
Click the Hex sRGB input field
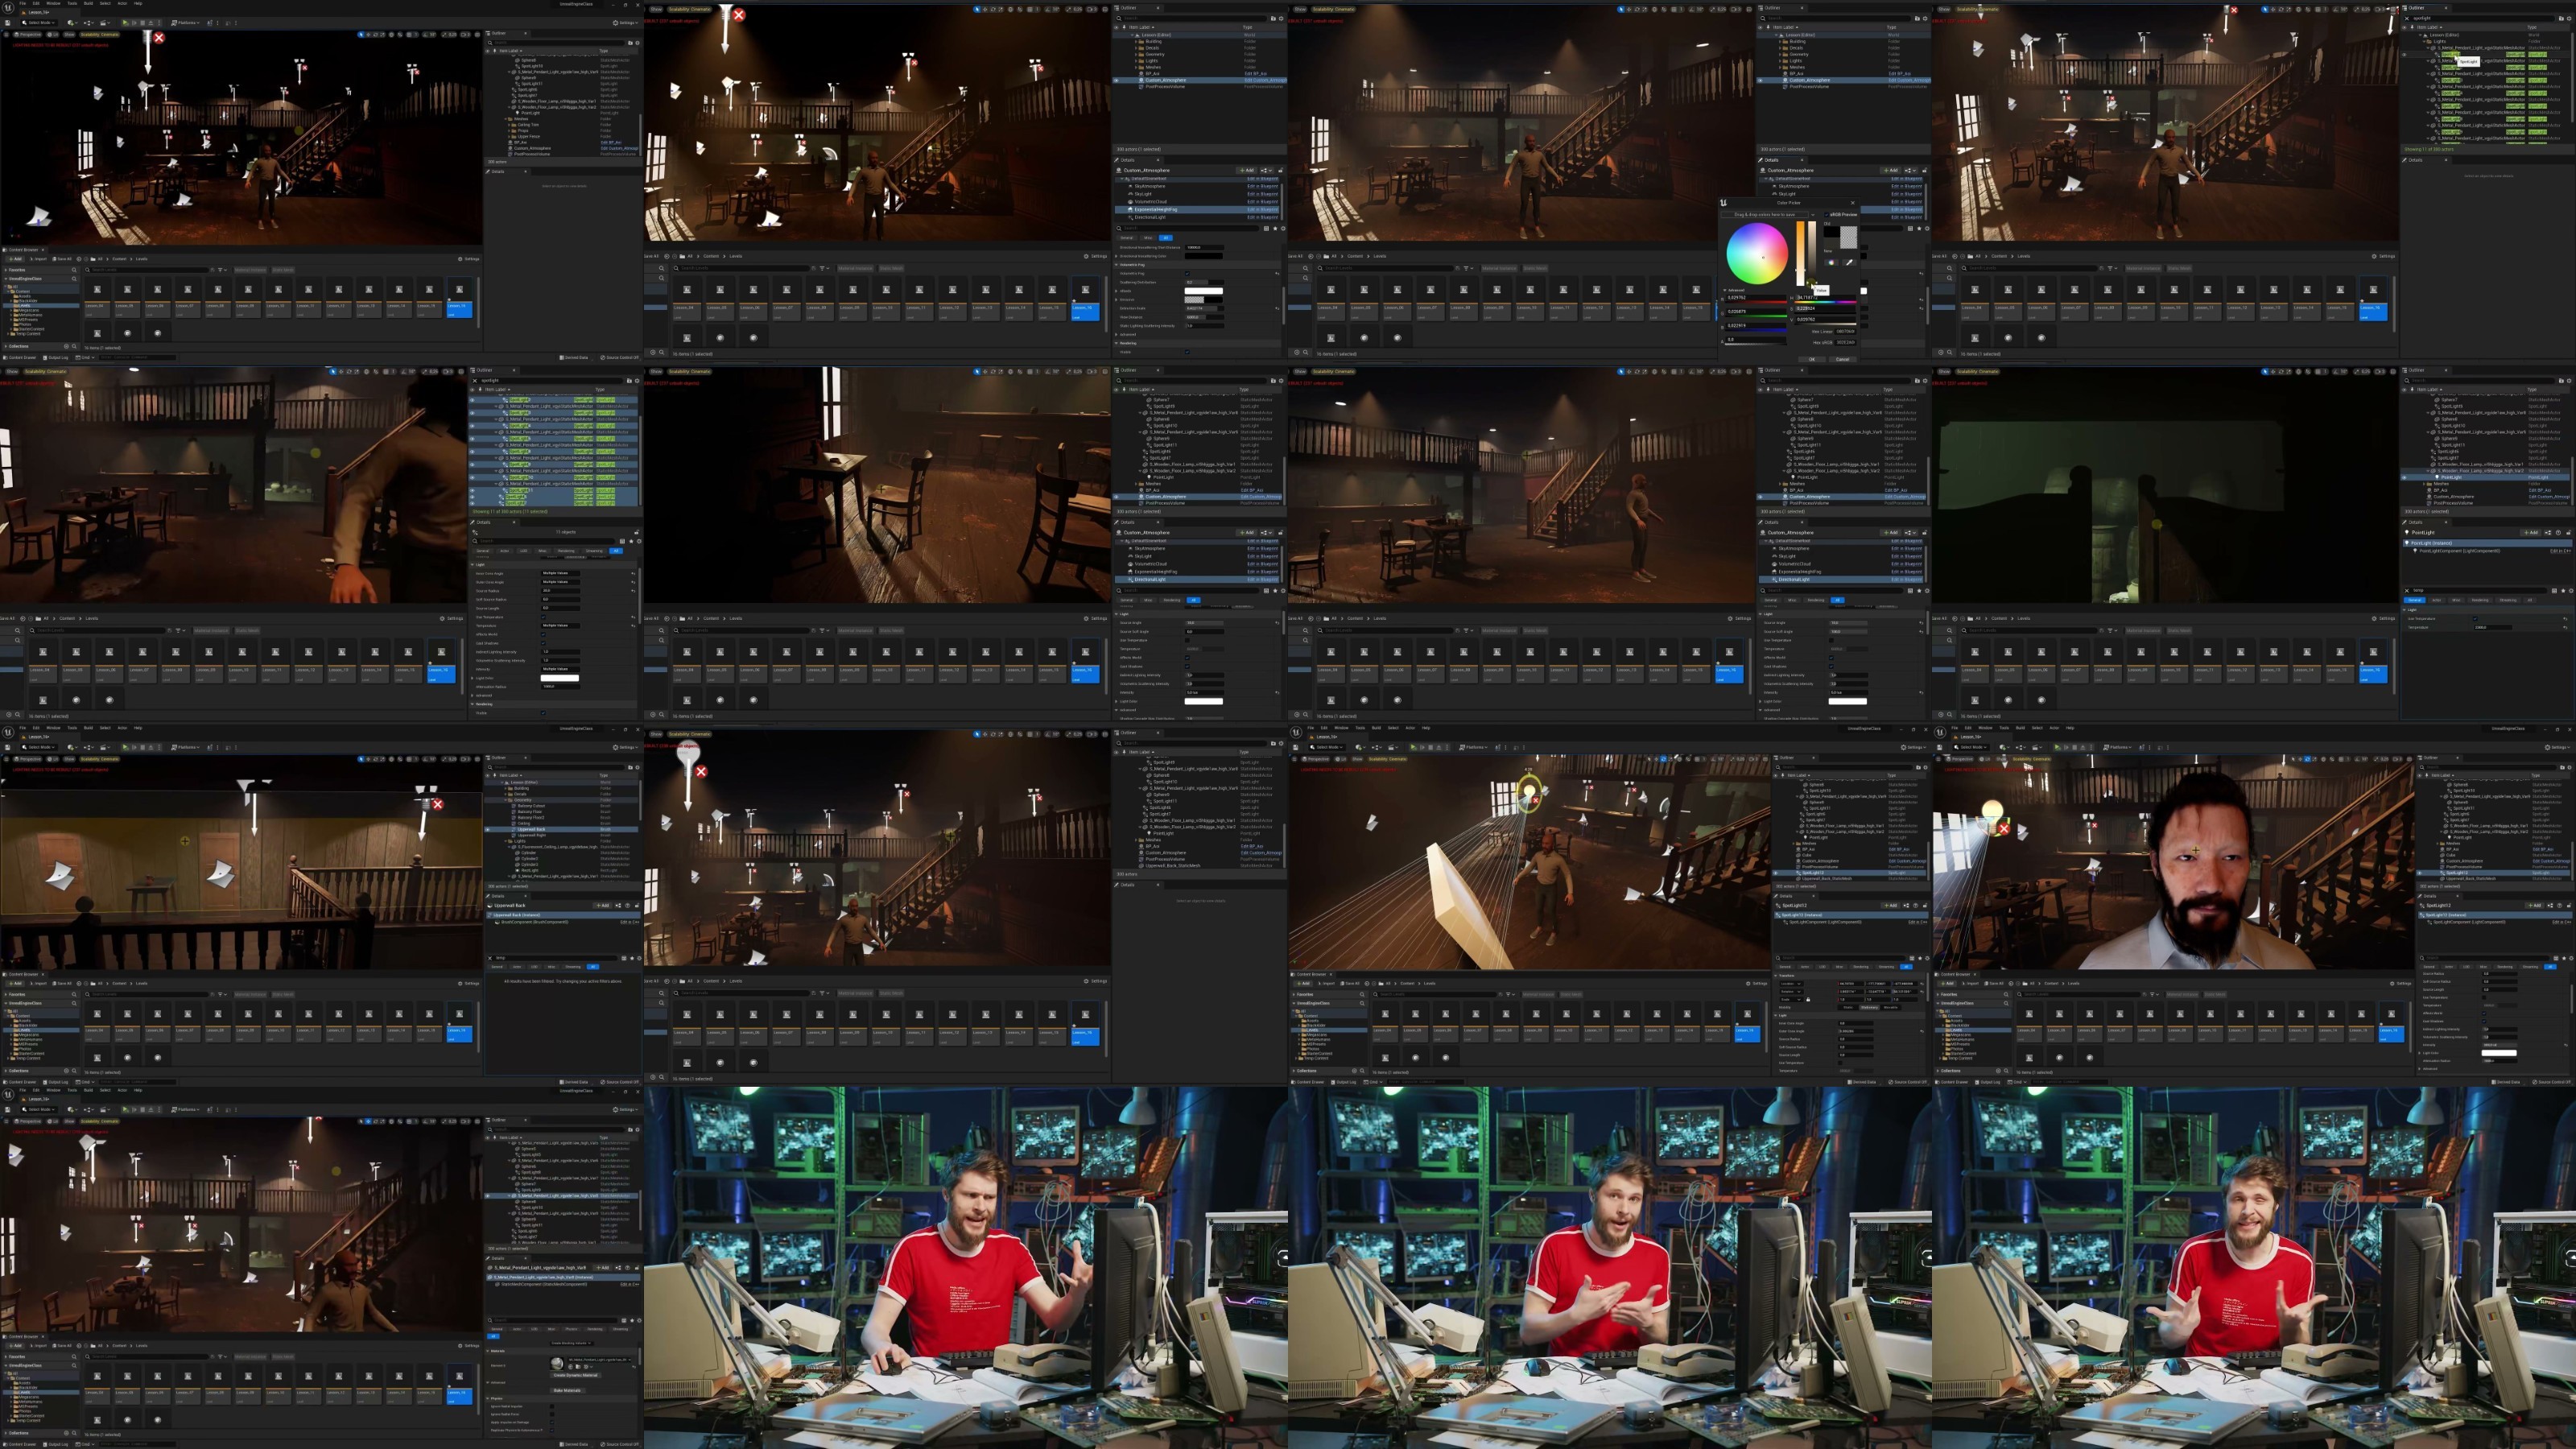click(1845, 343)
